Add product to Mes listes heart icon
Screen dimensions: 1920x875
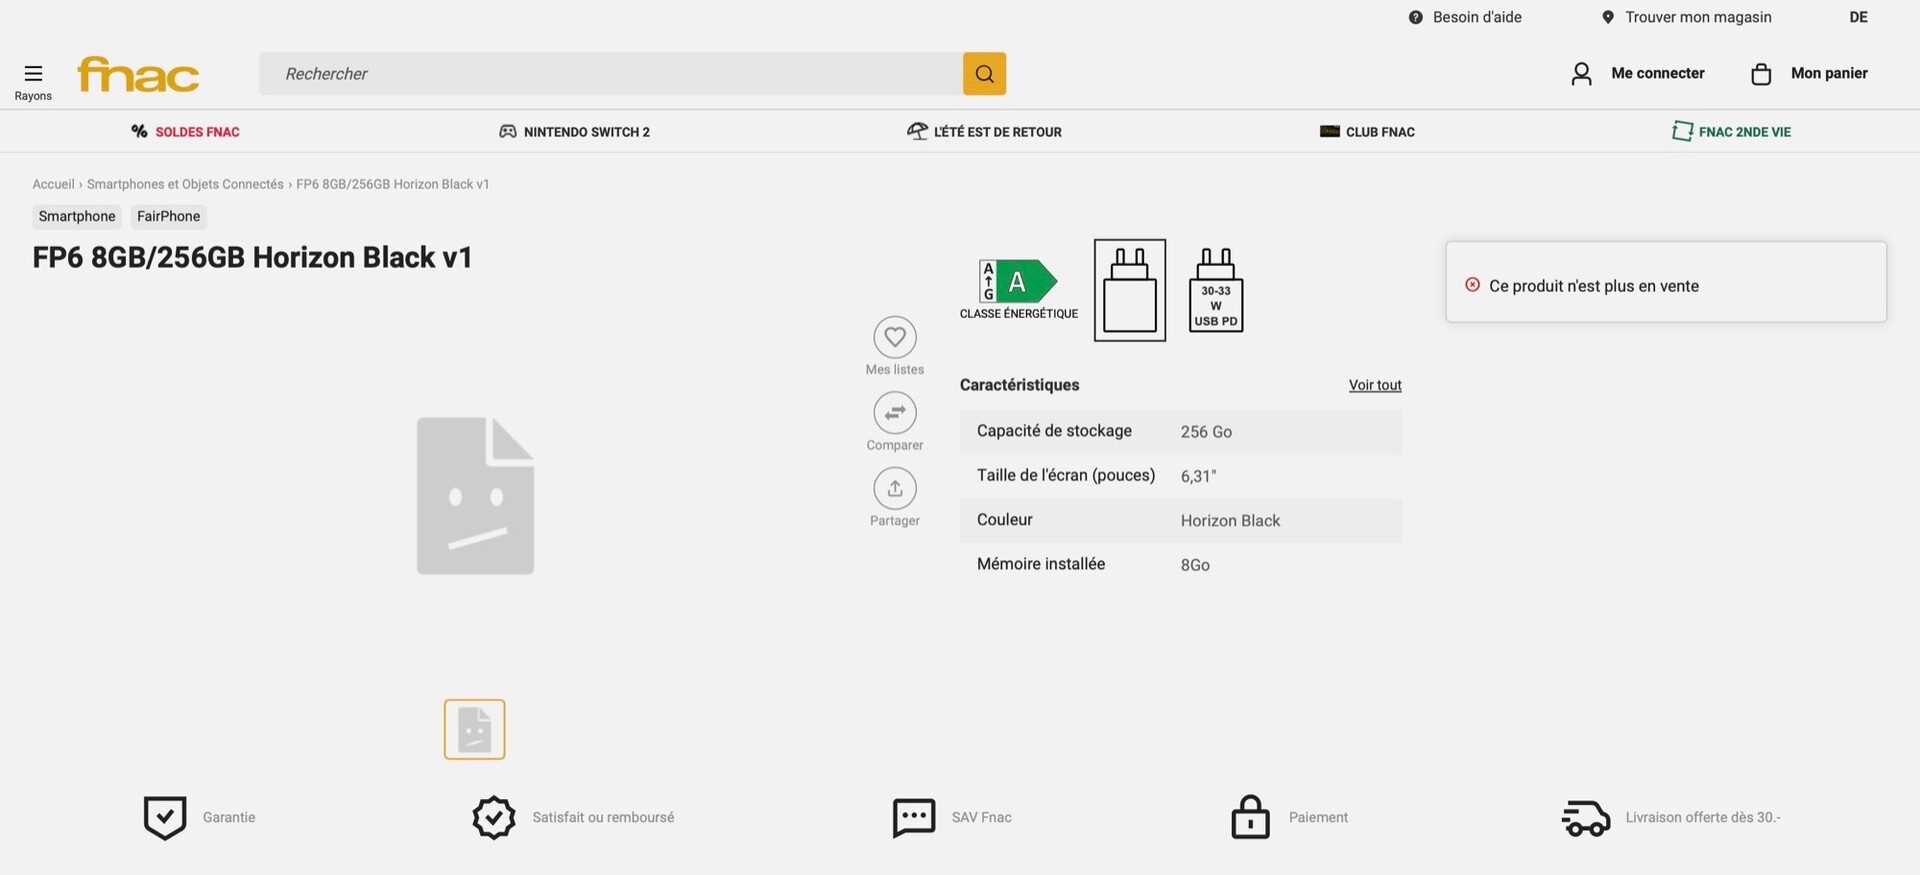tap(895, 337)
